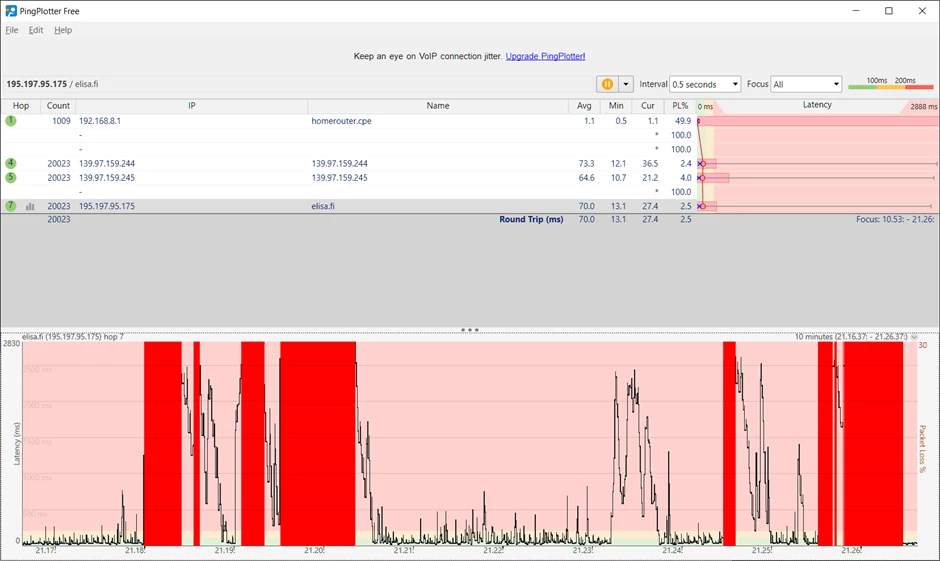Click the 0 ms latency scale minimum
940x561 pixels.
coord(705,107)
